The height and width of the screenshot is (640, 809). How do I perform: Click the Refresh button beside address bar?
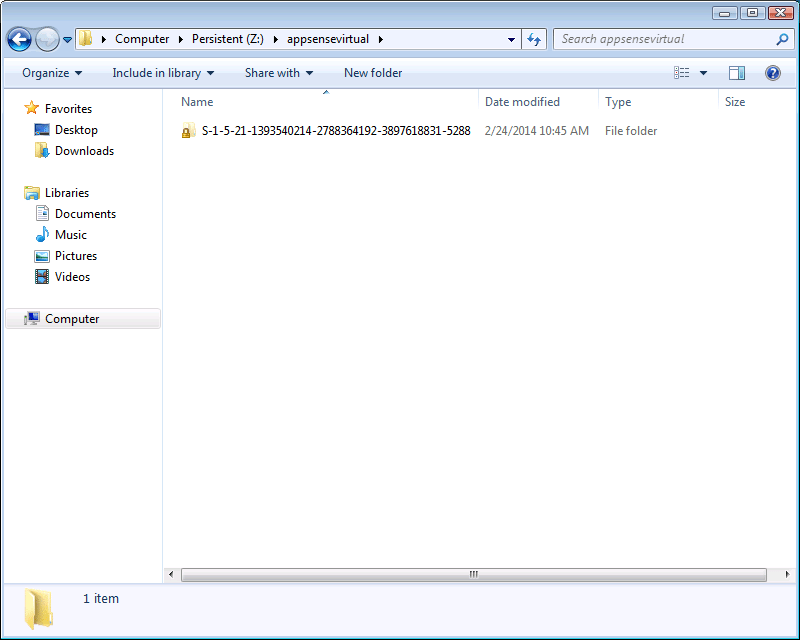[534, 40]
